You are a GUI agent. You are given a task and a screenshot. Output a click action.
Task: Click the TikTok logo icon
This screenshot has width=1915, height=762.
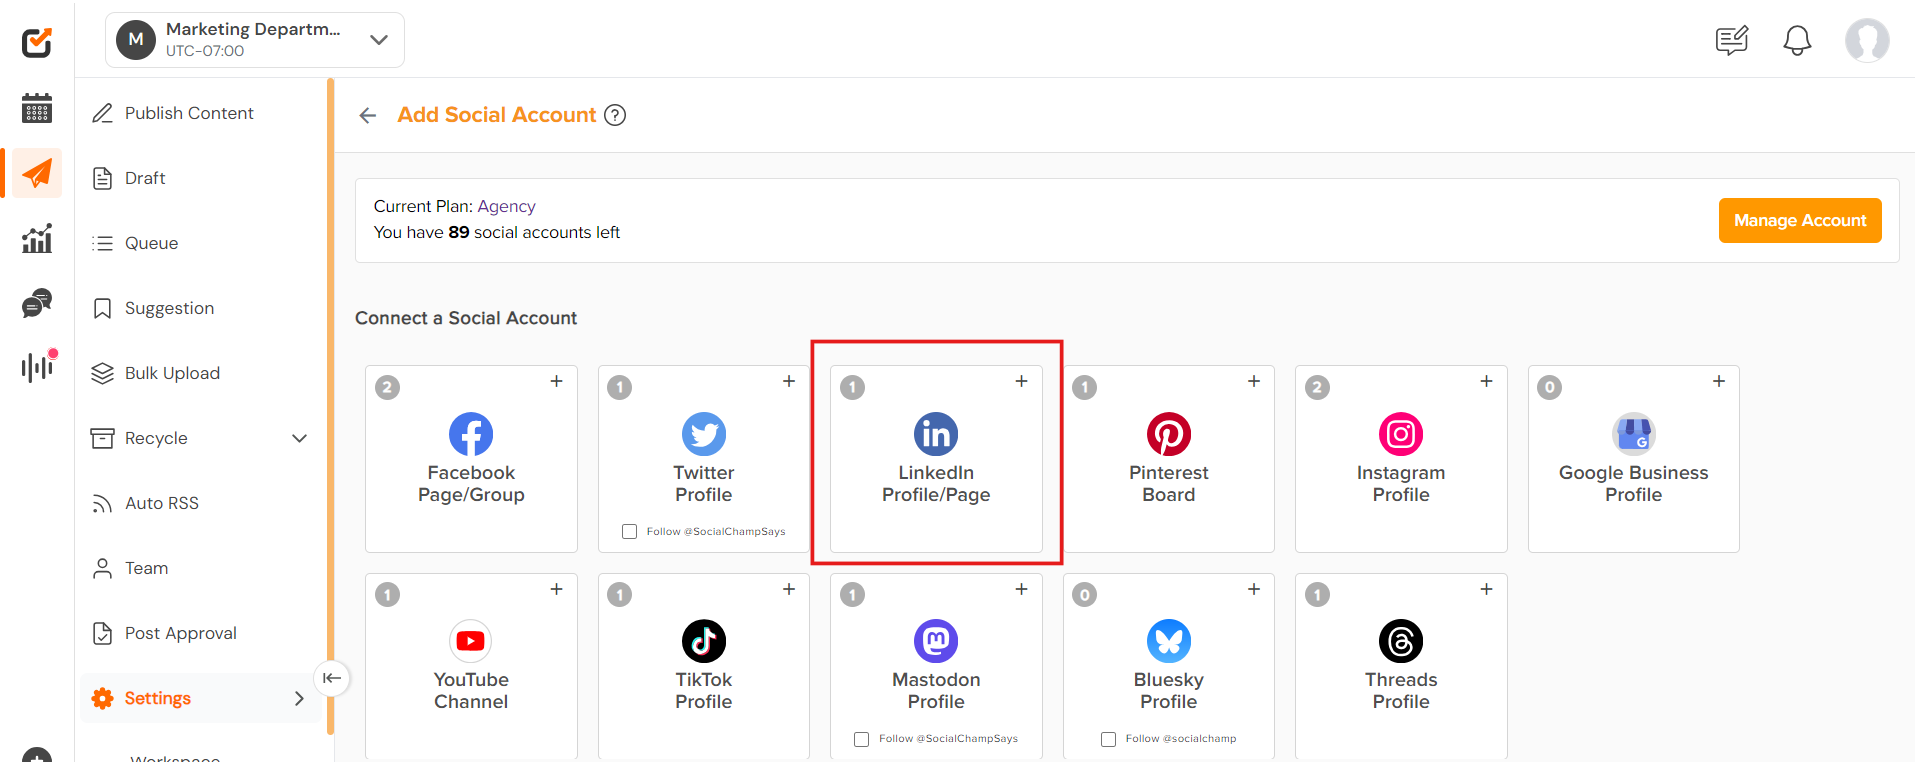coord(704,641)
